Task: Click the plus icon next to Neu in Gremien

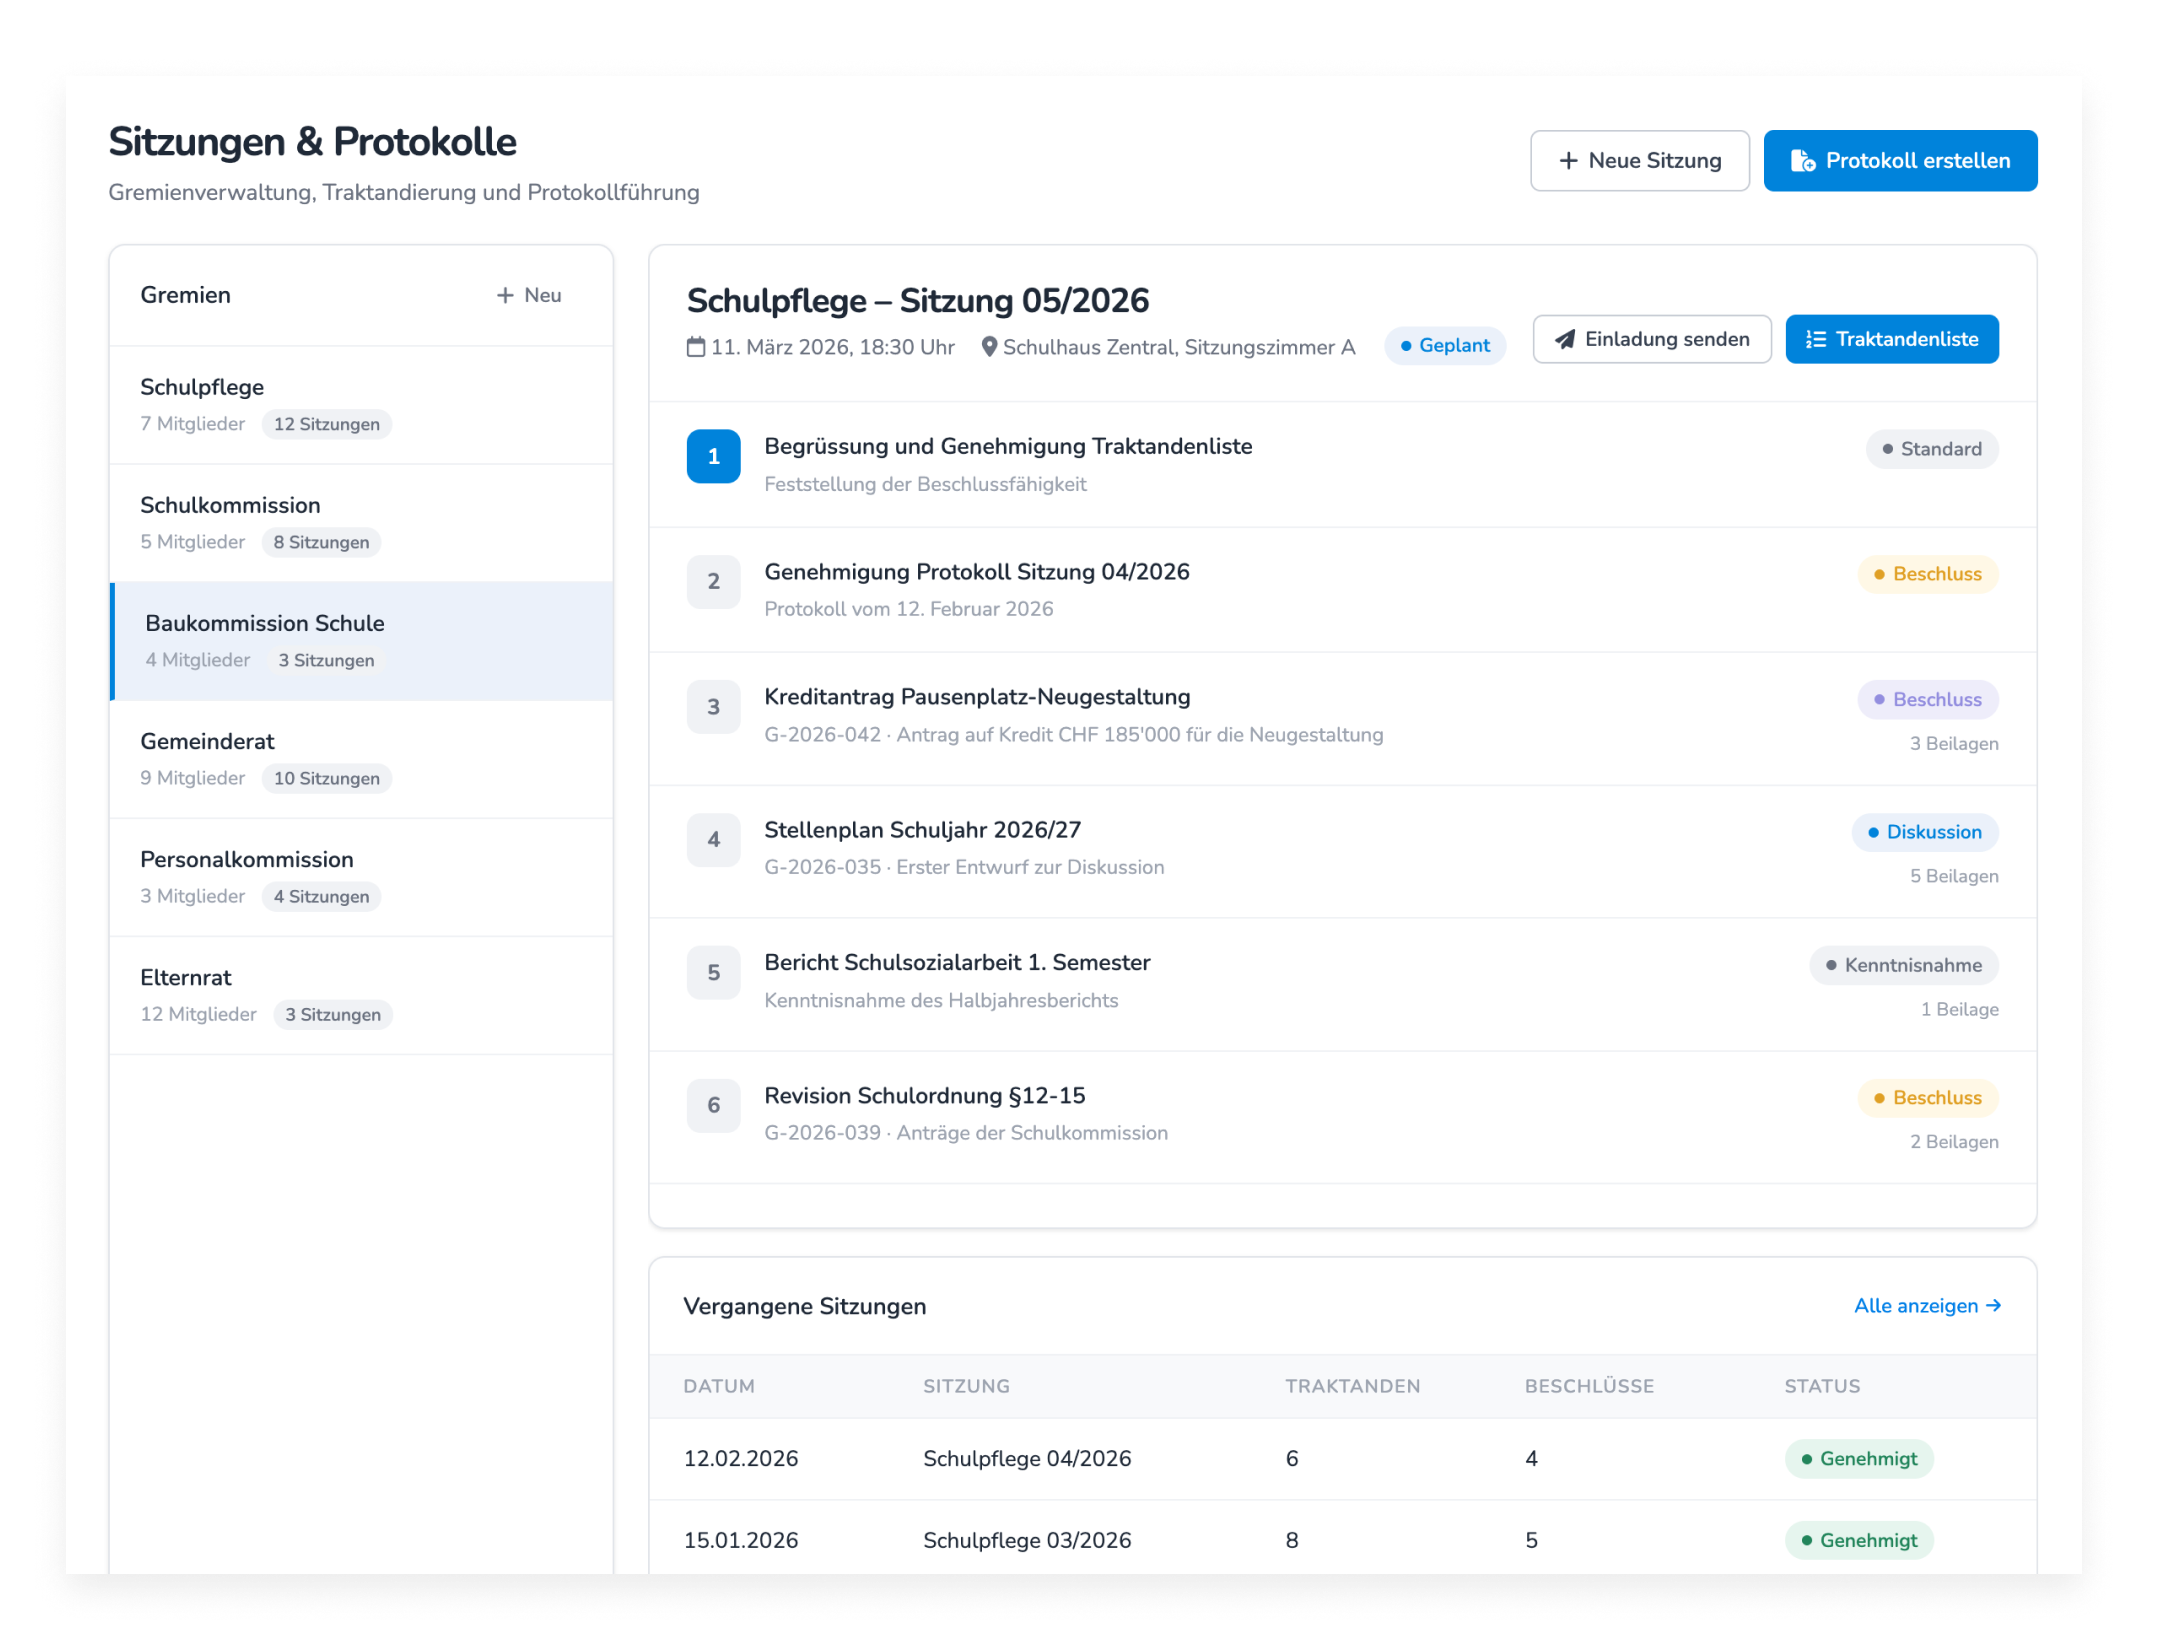Action: point(505,296)
